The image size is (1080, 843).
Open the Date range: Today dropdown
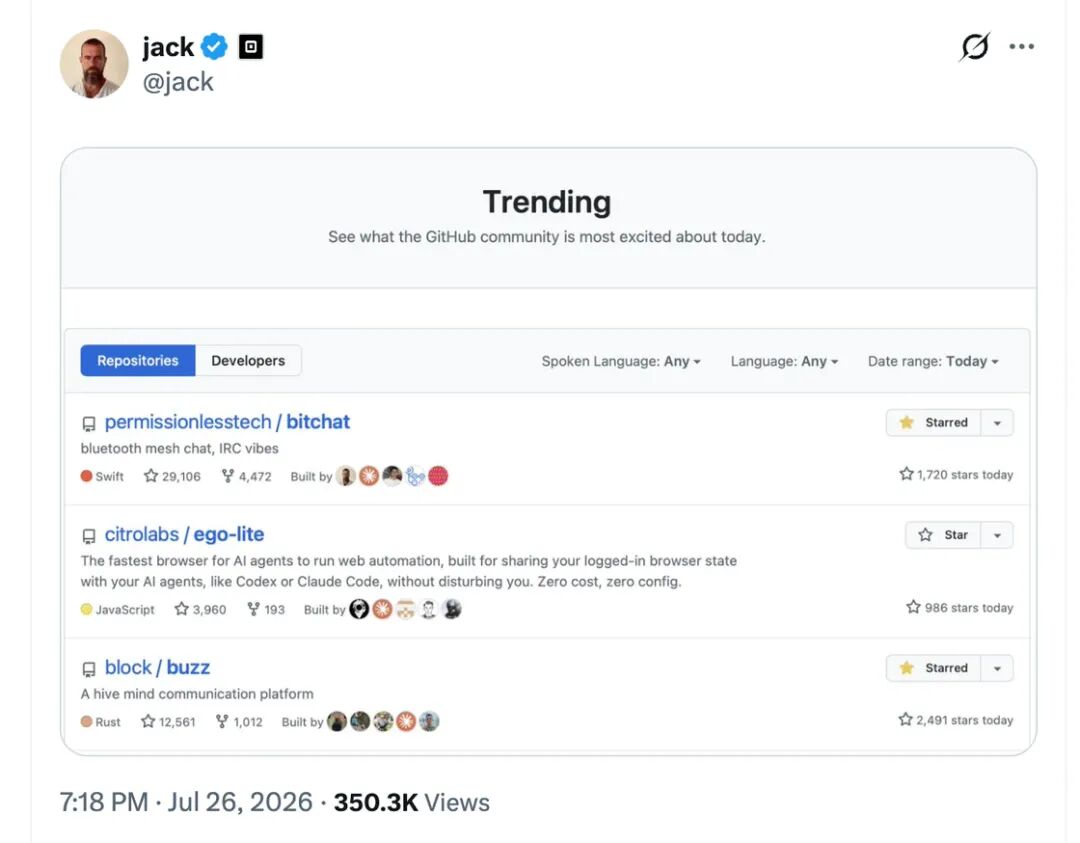pos(933,361)
